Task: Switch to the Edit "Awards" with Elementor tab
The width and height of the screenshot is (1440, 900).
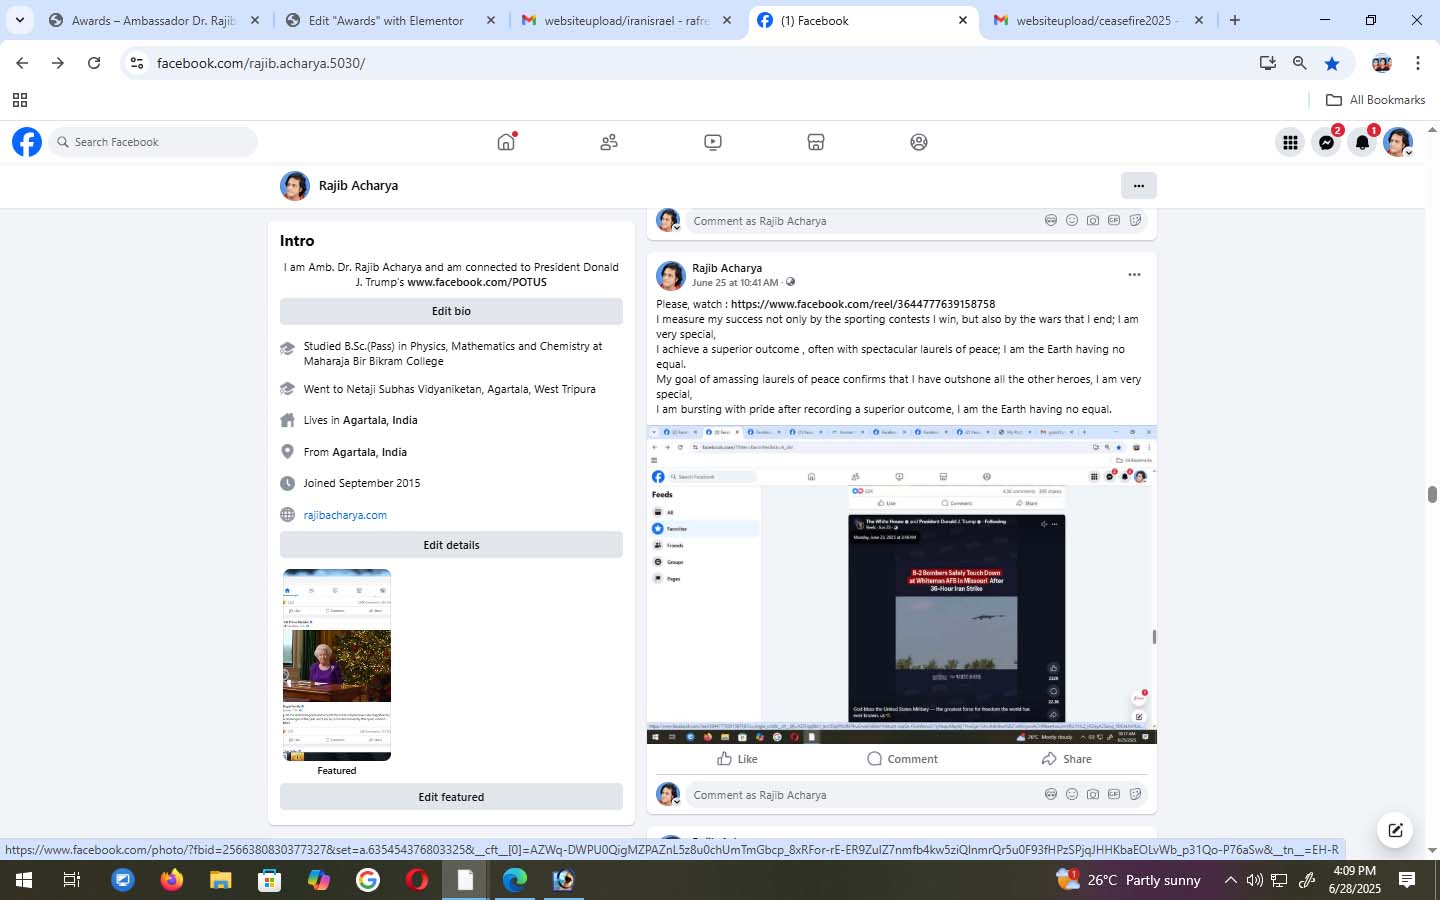Action: tap(389, 20)
